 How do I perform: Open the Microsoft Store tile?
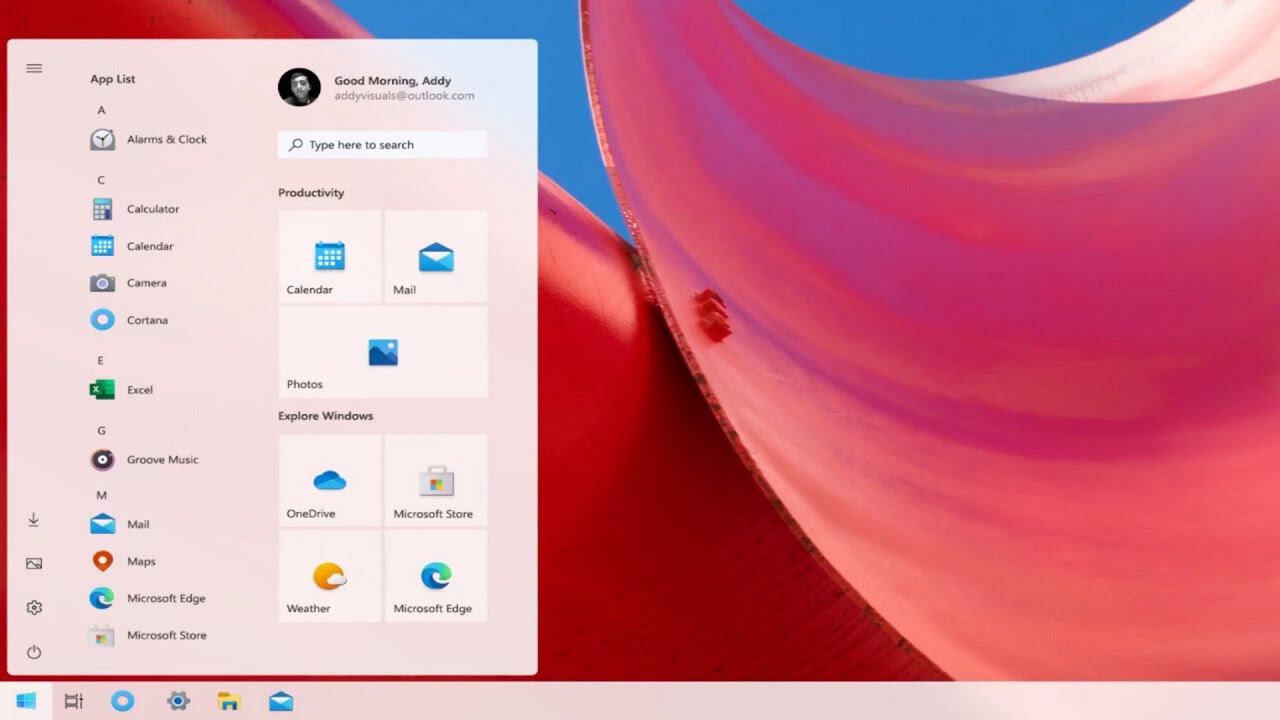(436, 480)
